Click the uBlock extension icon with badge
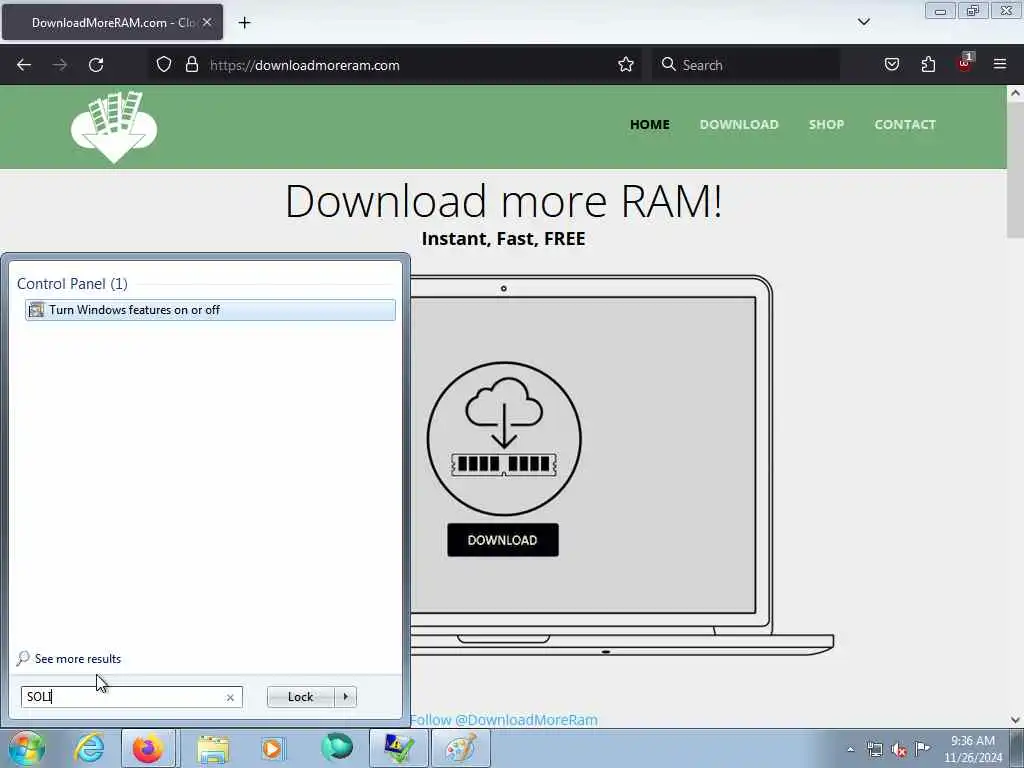The height and width of the screenshot is (768, 1024). click(965, 63)
